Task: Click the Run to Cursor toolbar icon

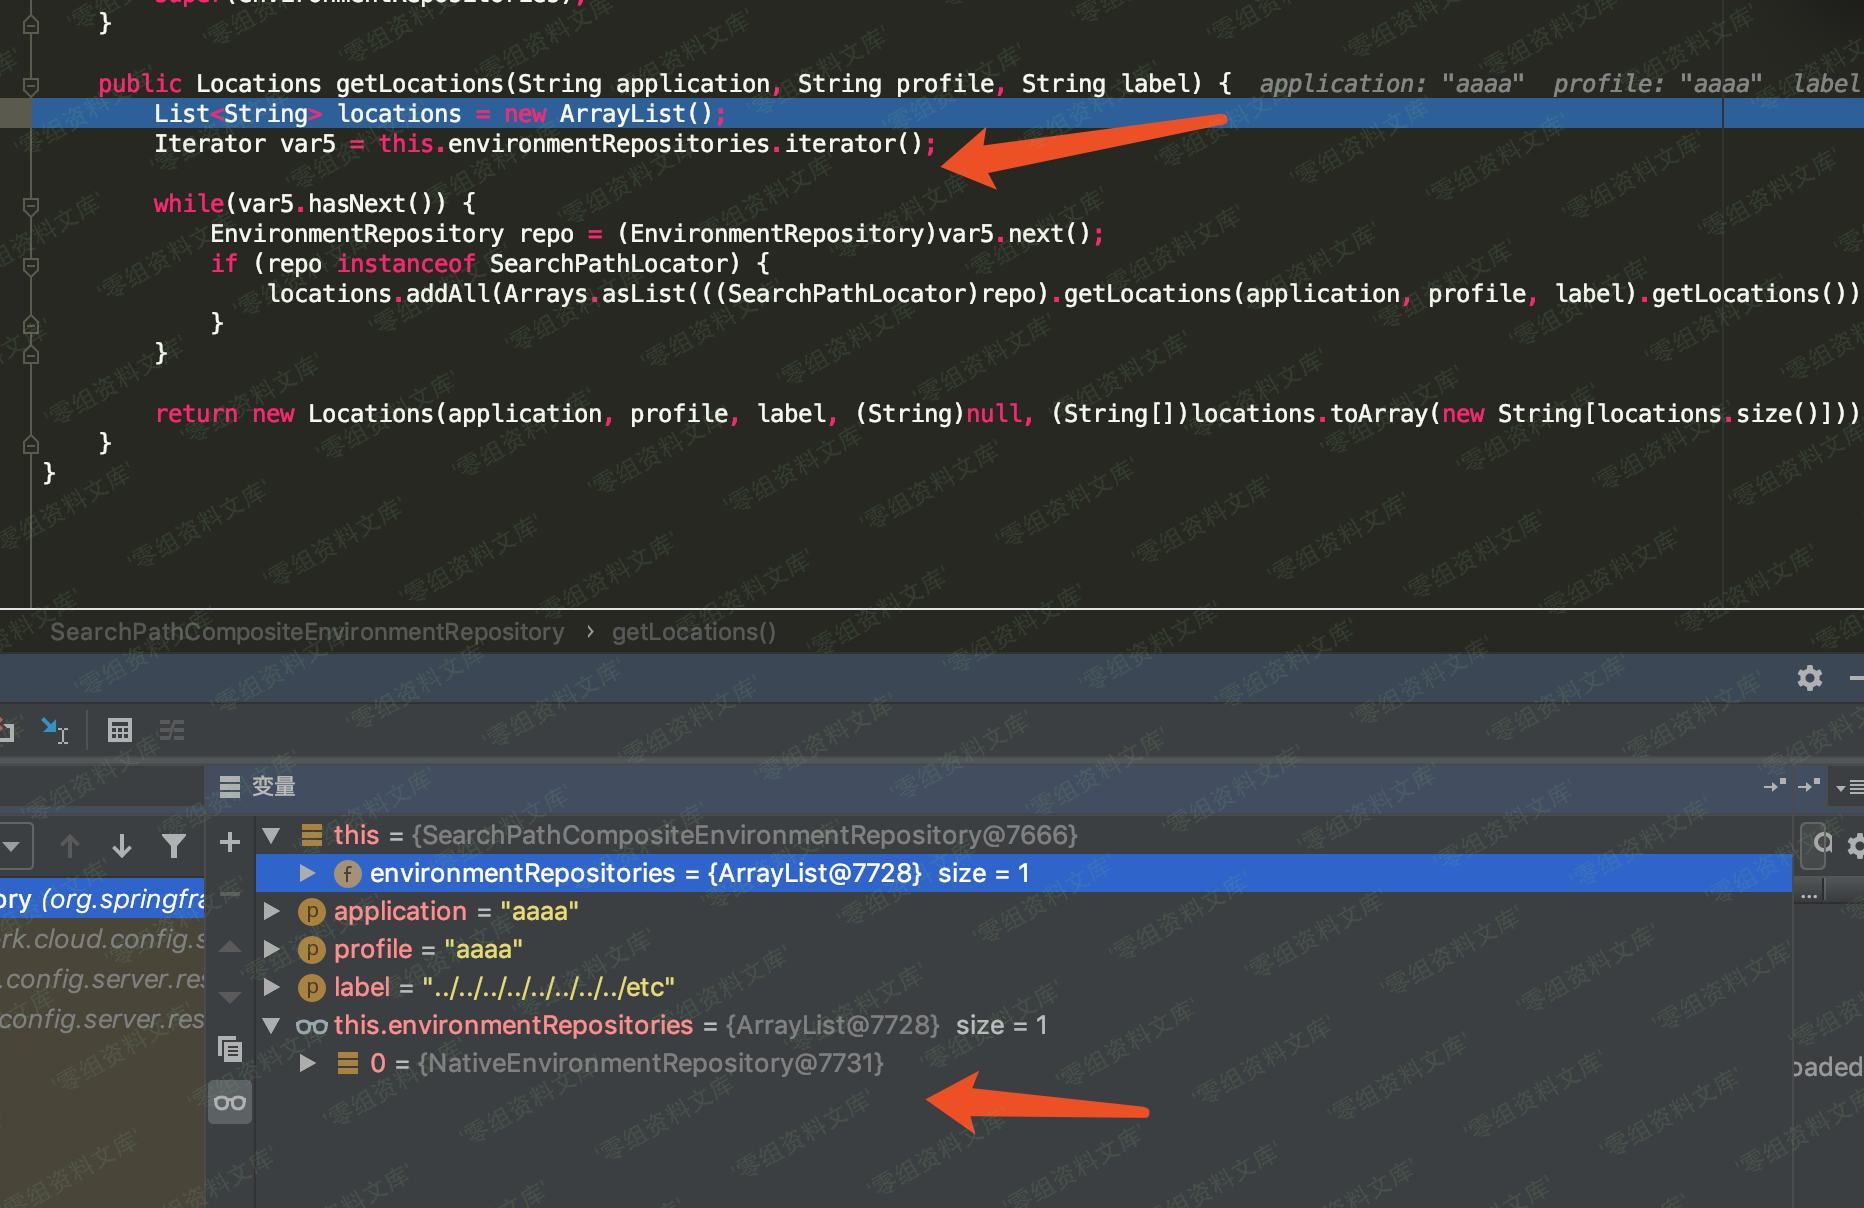Action: [x=54, y=731]
